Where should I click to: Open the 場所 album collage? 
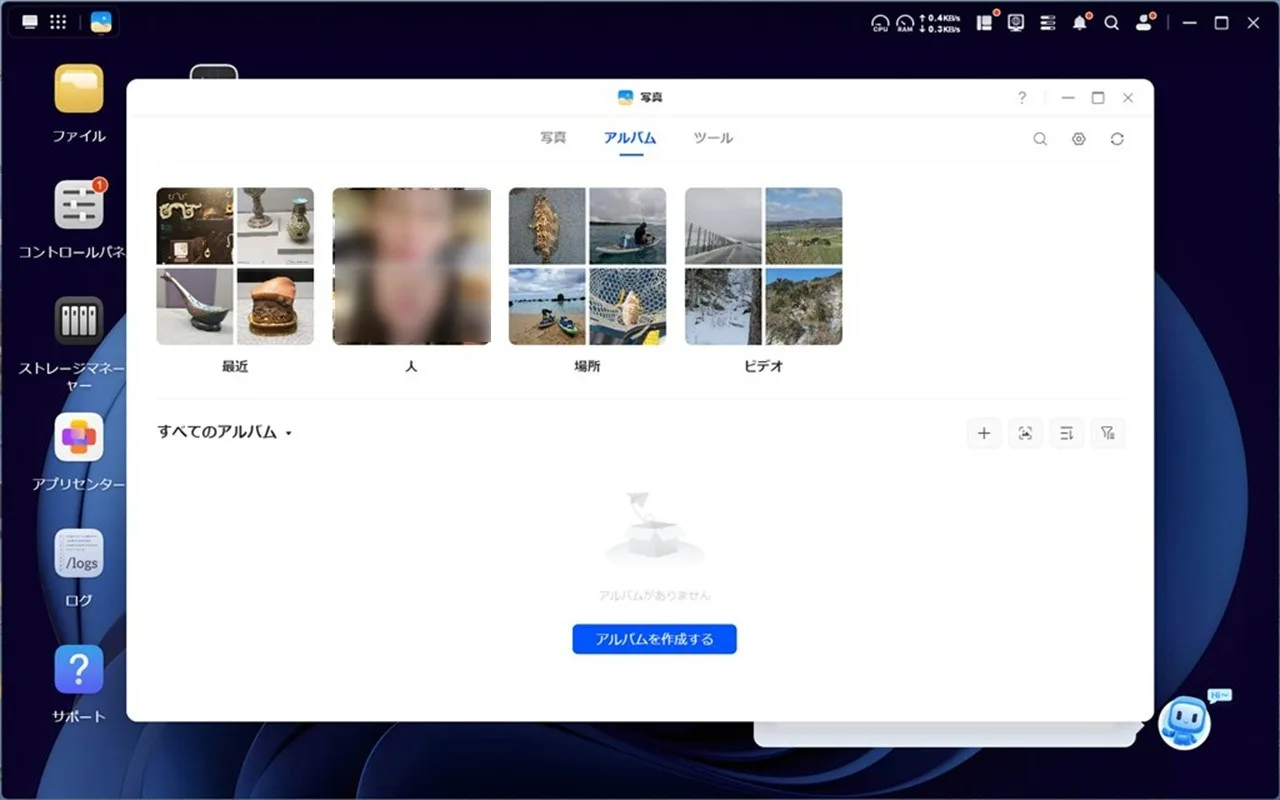click(x=587, y=266)
